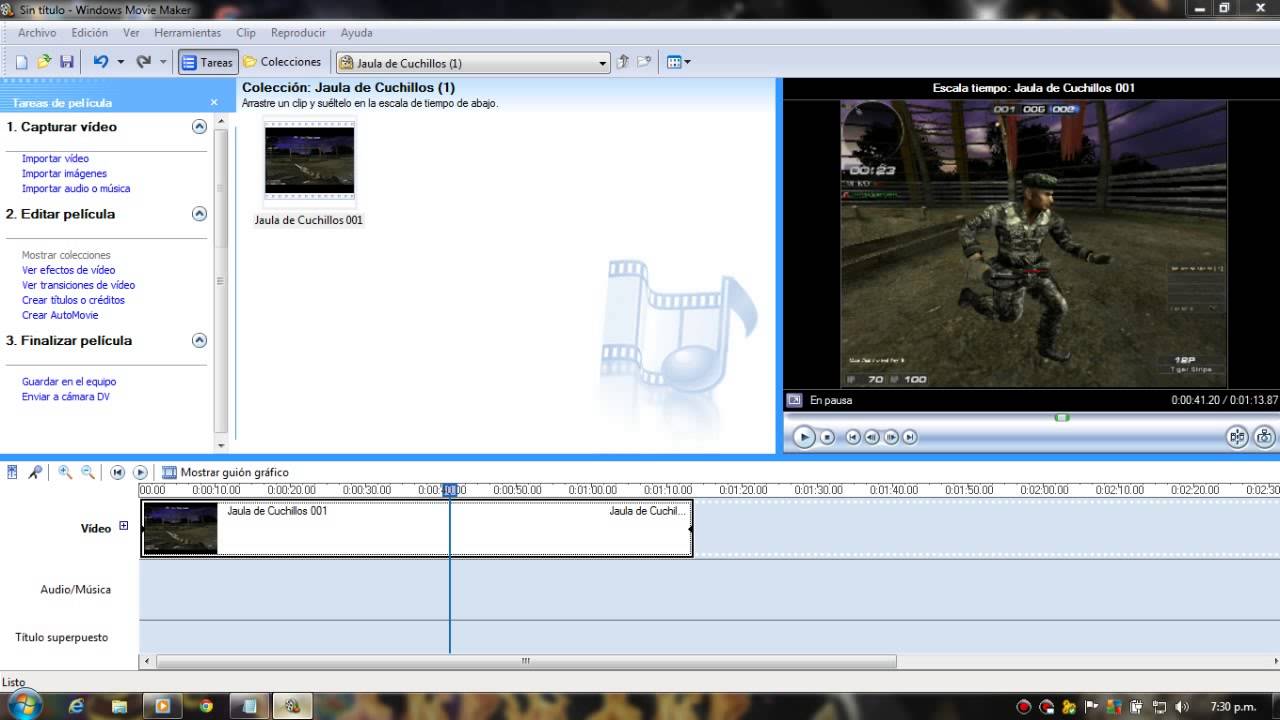The image size is (1280, 720).
Task: Open the Ver menu
Action: click(131, 33)
